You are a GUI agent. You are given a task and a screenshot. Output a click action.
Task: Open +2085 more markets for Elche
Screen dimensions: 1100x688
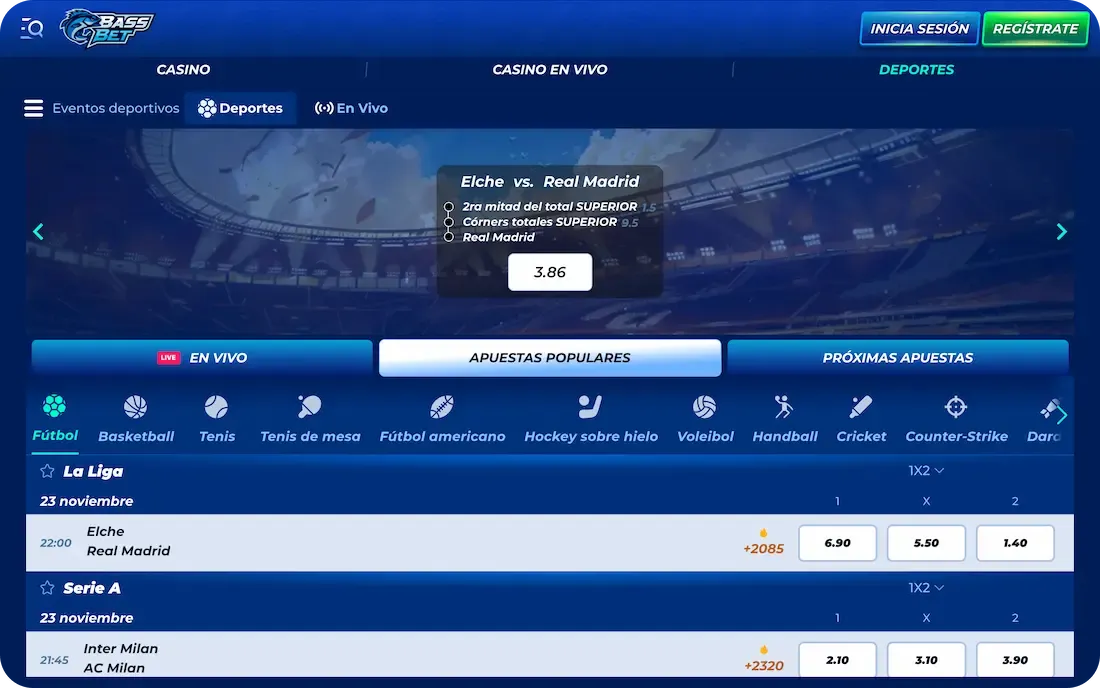coord(763,548)
